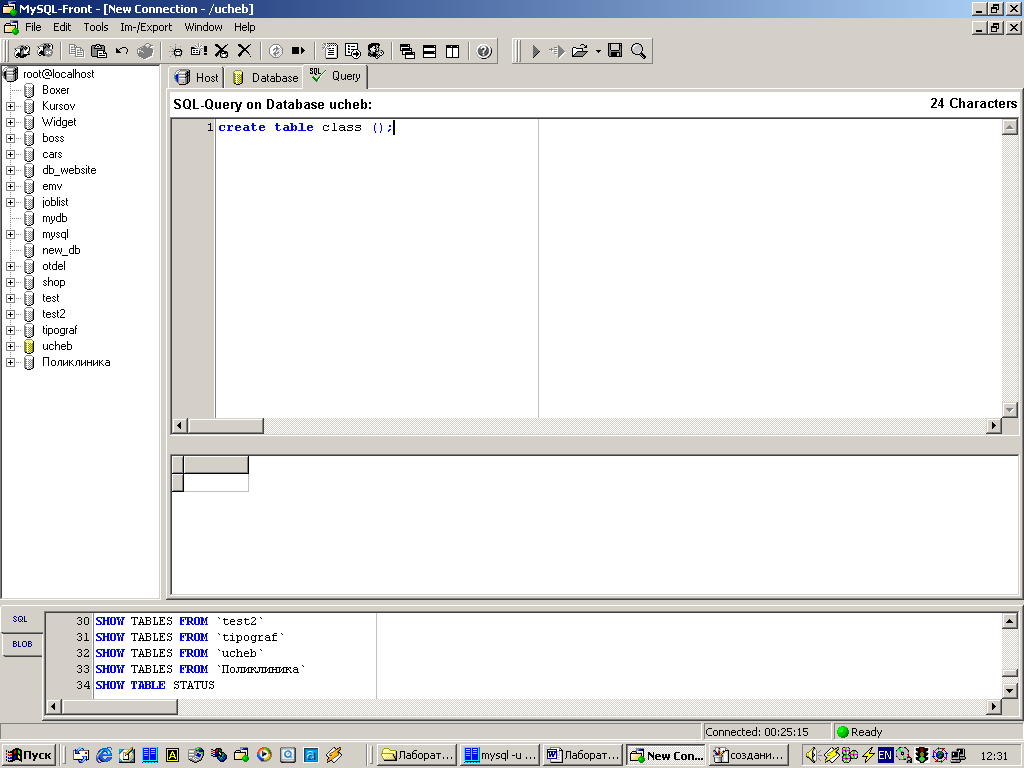Switch to the Database tab
The width and height of the screenshot is (1024, 768).
[265, 78]
